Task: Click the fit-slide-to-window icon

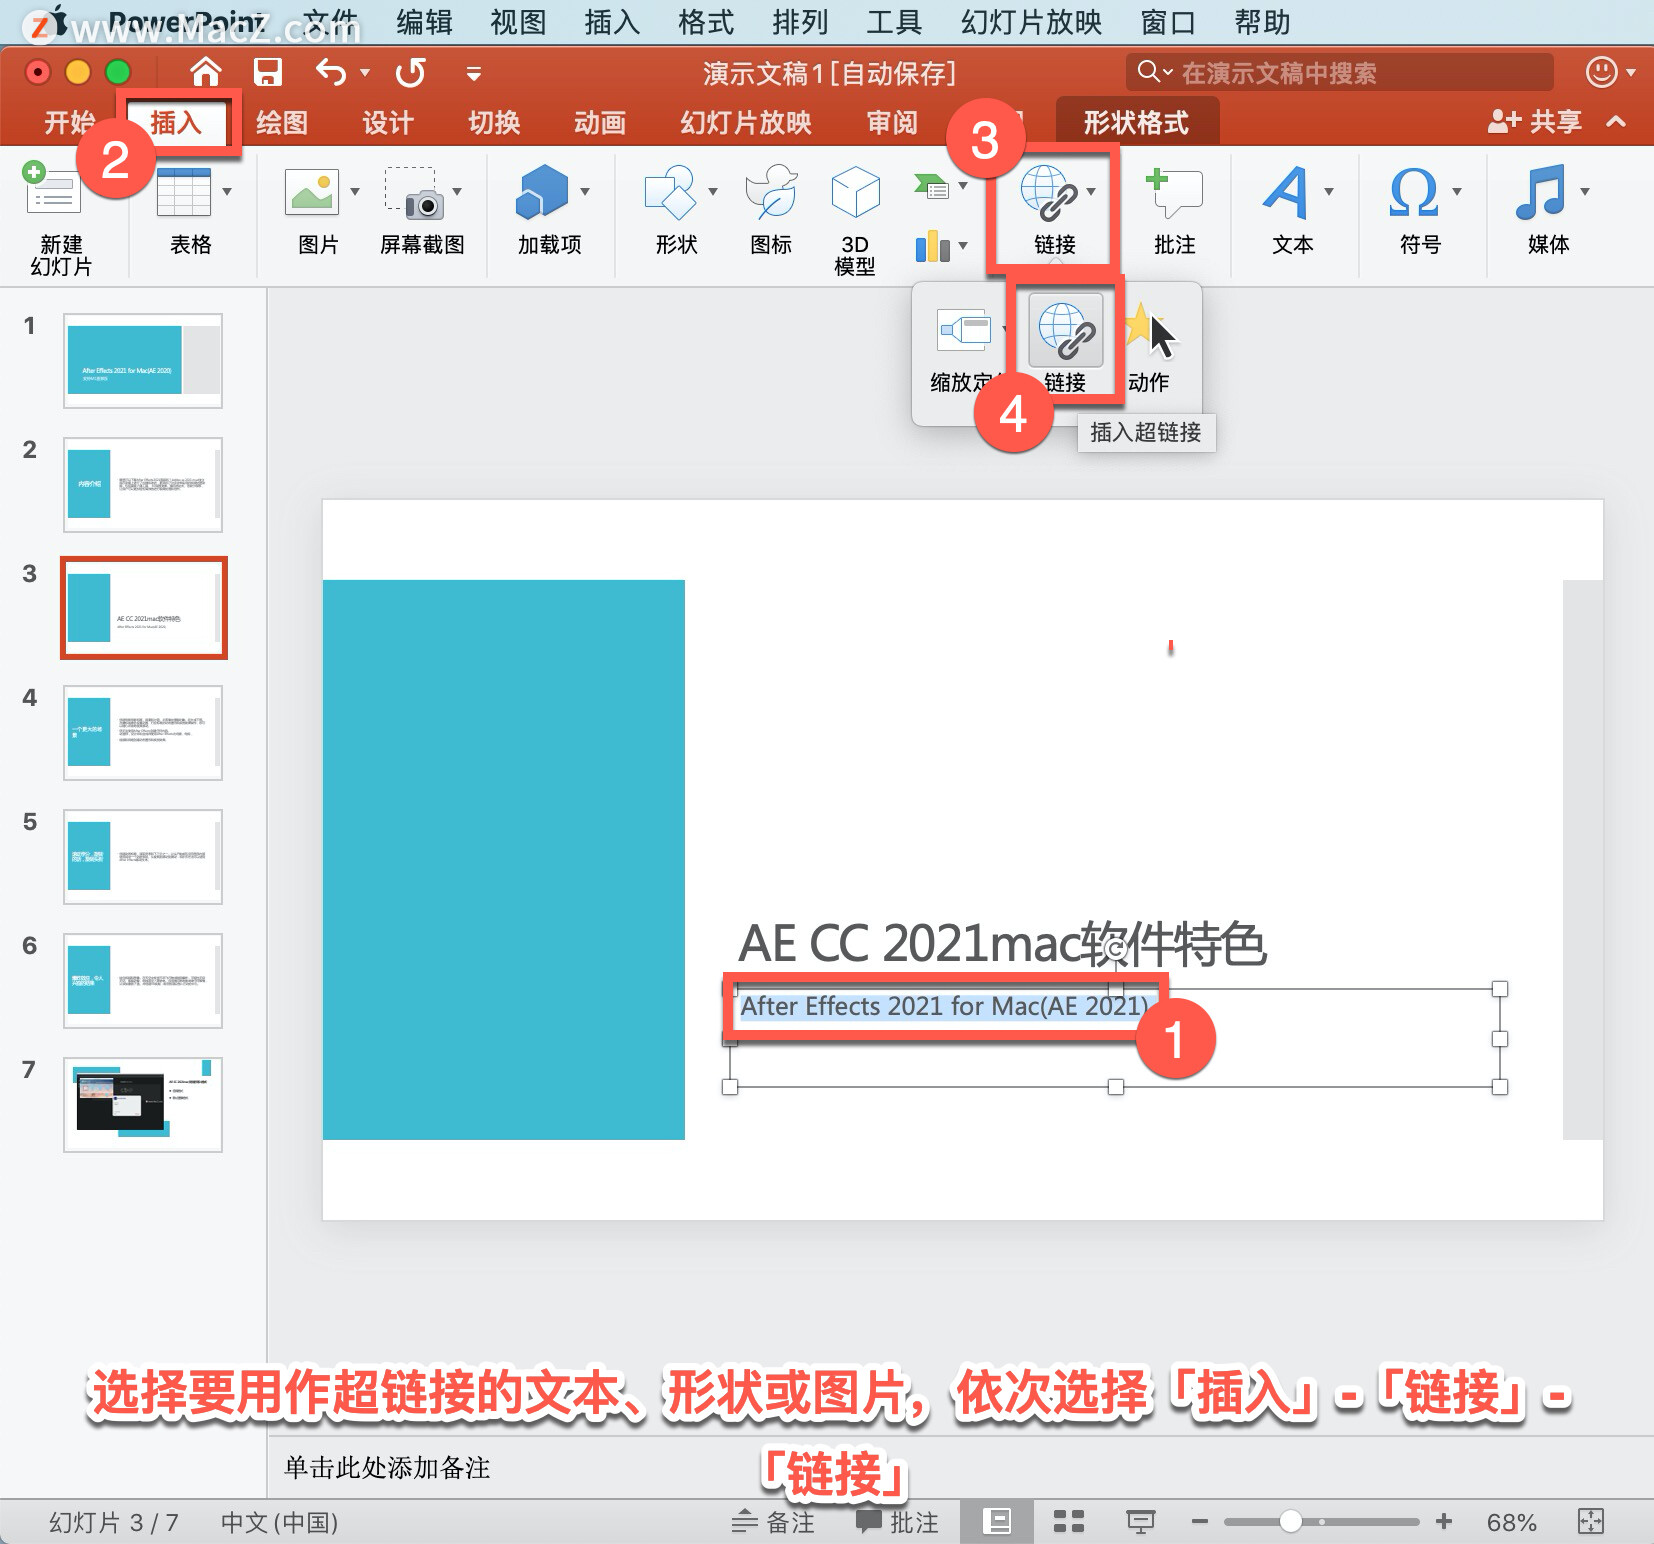Action: coord(1590,1521)
